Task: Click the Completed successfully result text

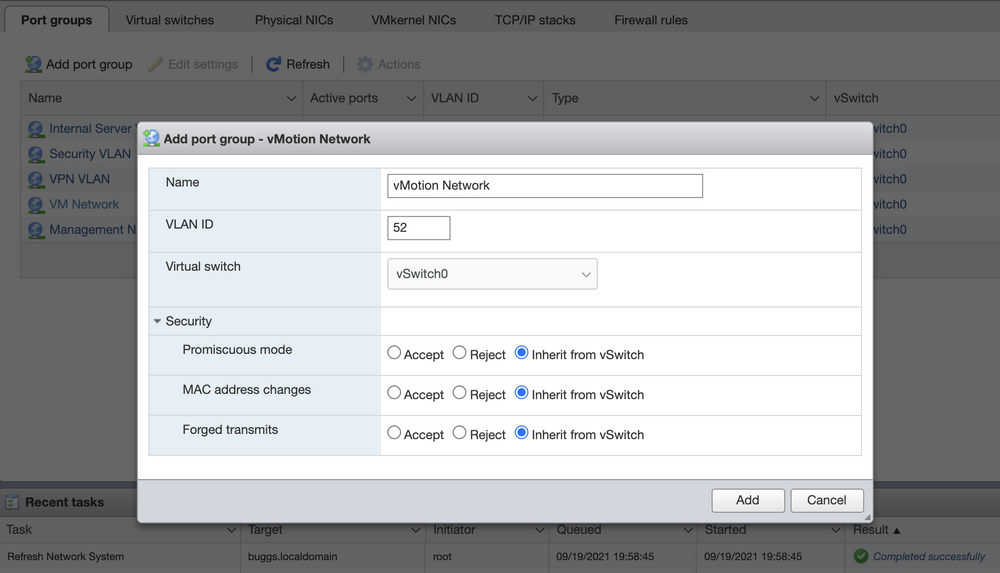Action: pos(929,556)
